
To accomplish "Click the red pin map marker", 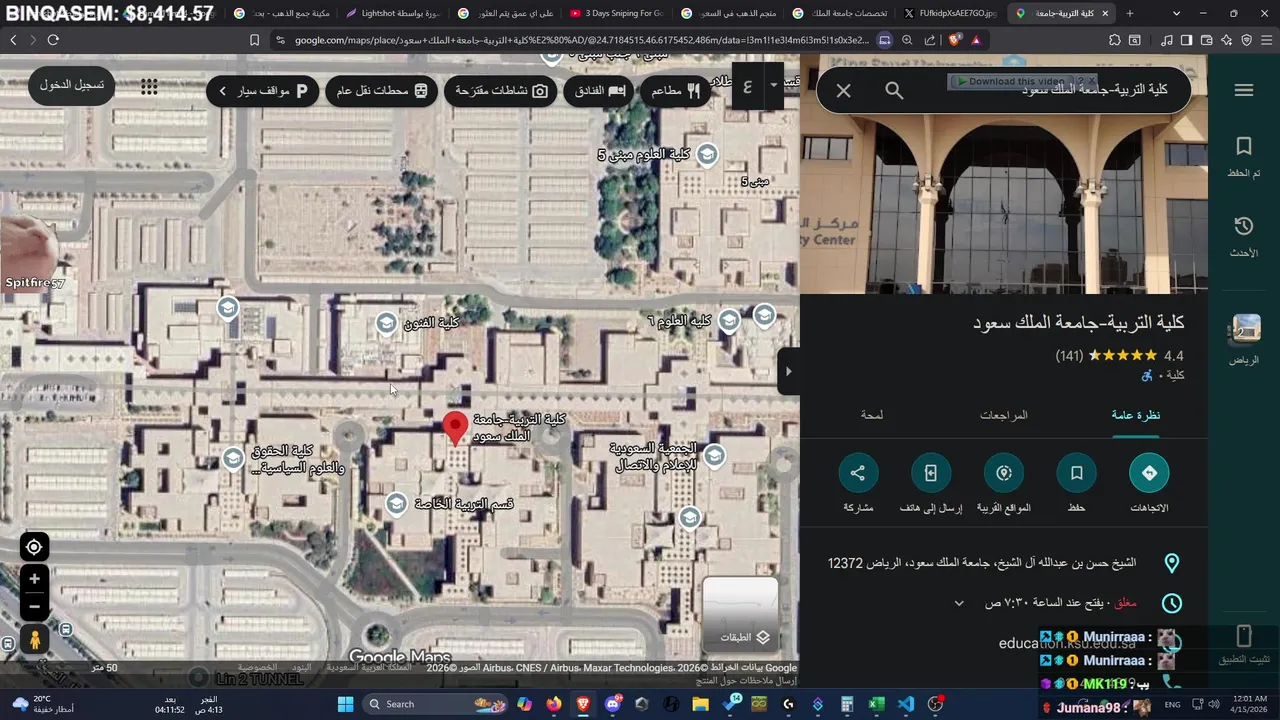I will coord(455,428).
